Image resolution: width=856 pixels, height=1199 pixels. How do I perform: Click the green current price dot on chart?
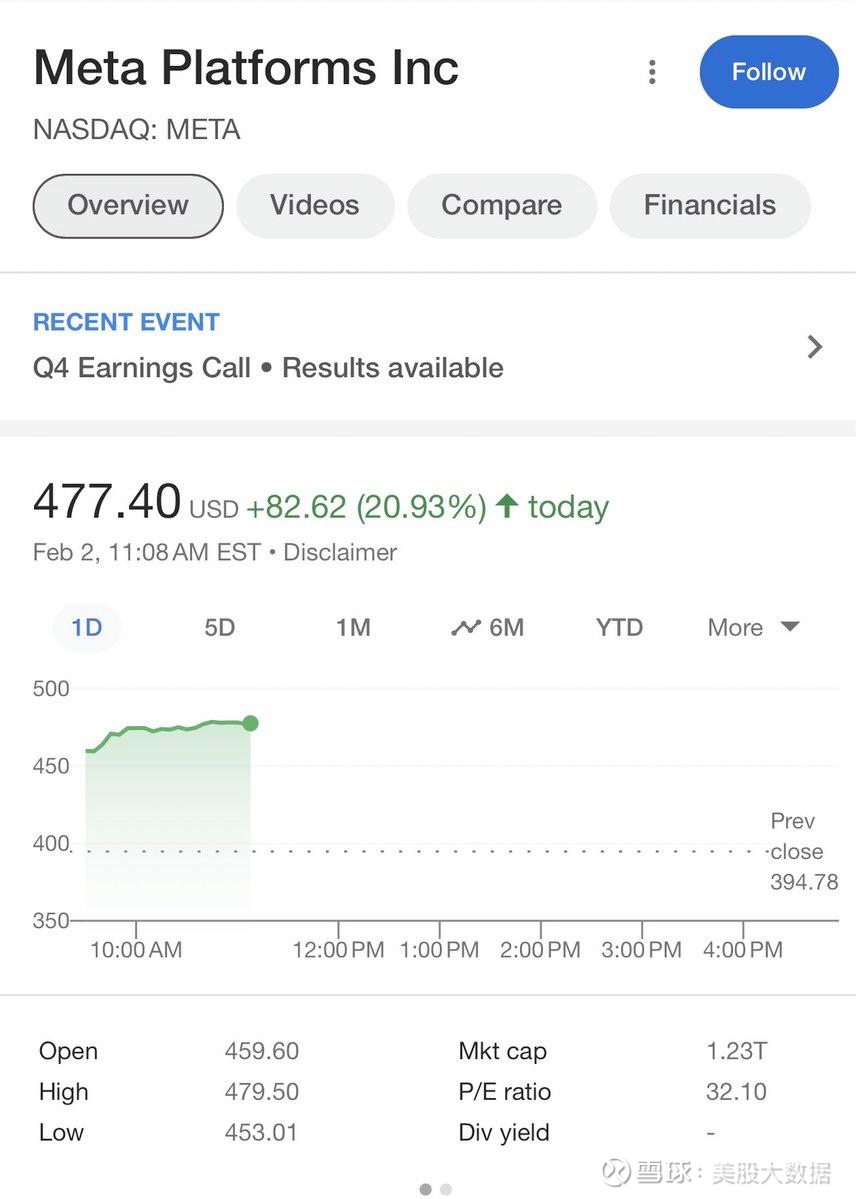[250, 723]
